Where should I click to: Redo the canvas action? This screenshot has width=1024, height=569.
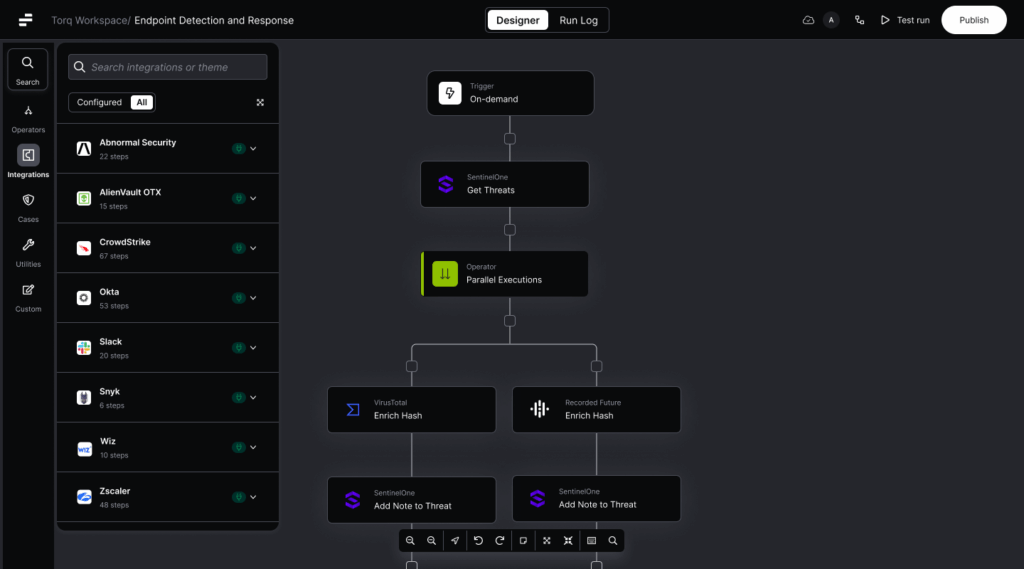(x=500, y=541)
